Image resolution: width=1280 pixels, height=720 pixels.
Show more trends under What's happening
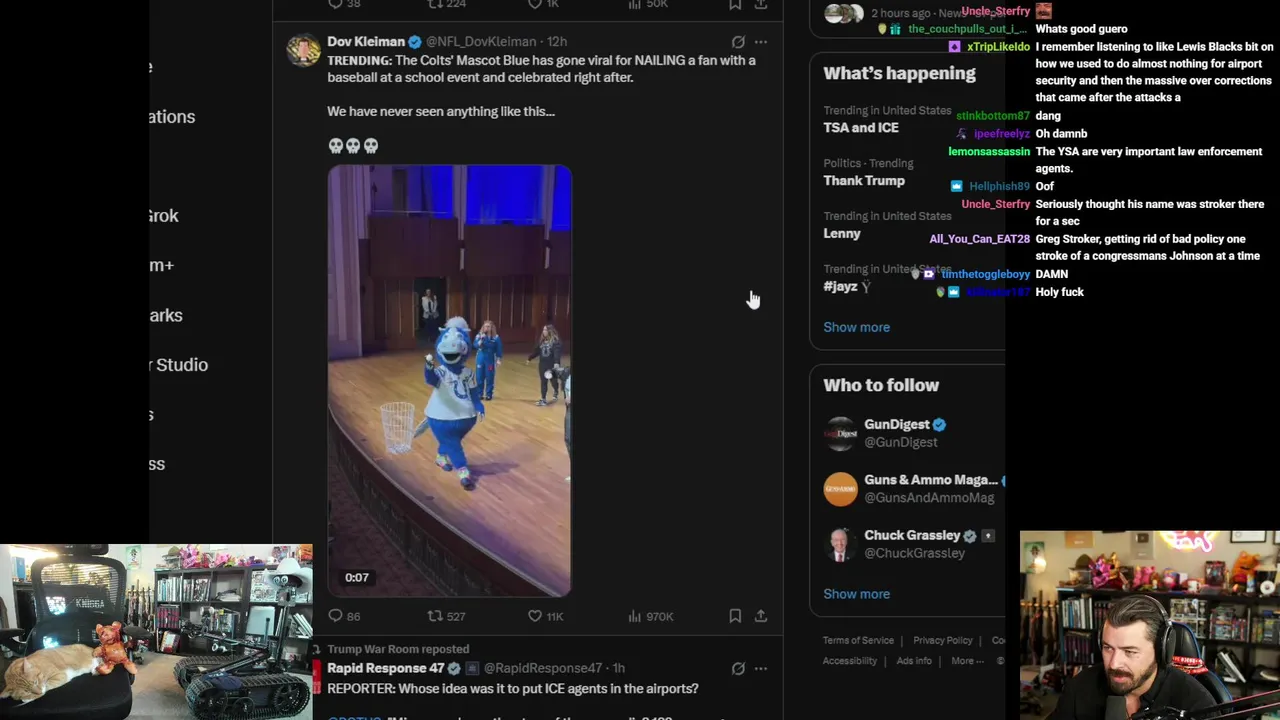tap(856, 327)
